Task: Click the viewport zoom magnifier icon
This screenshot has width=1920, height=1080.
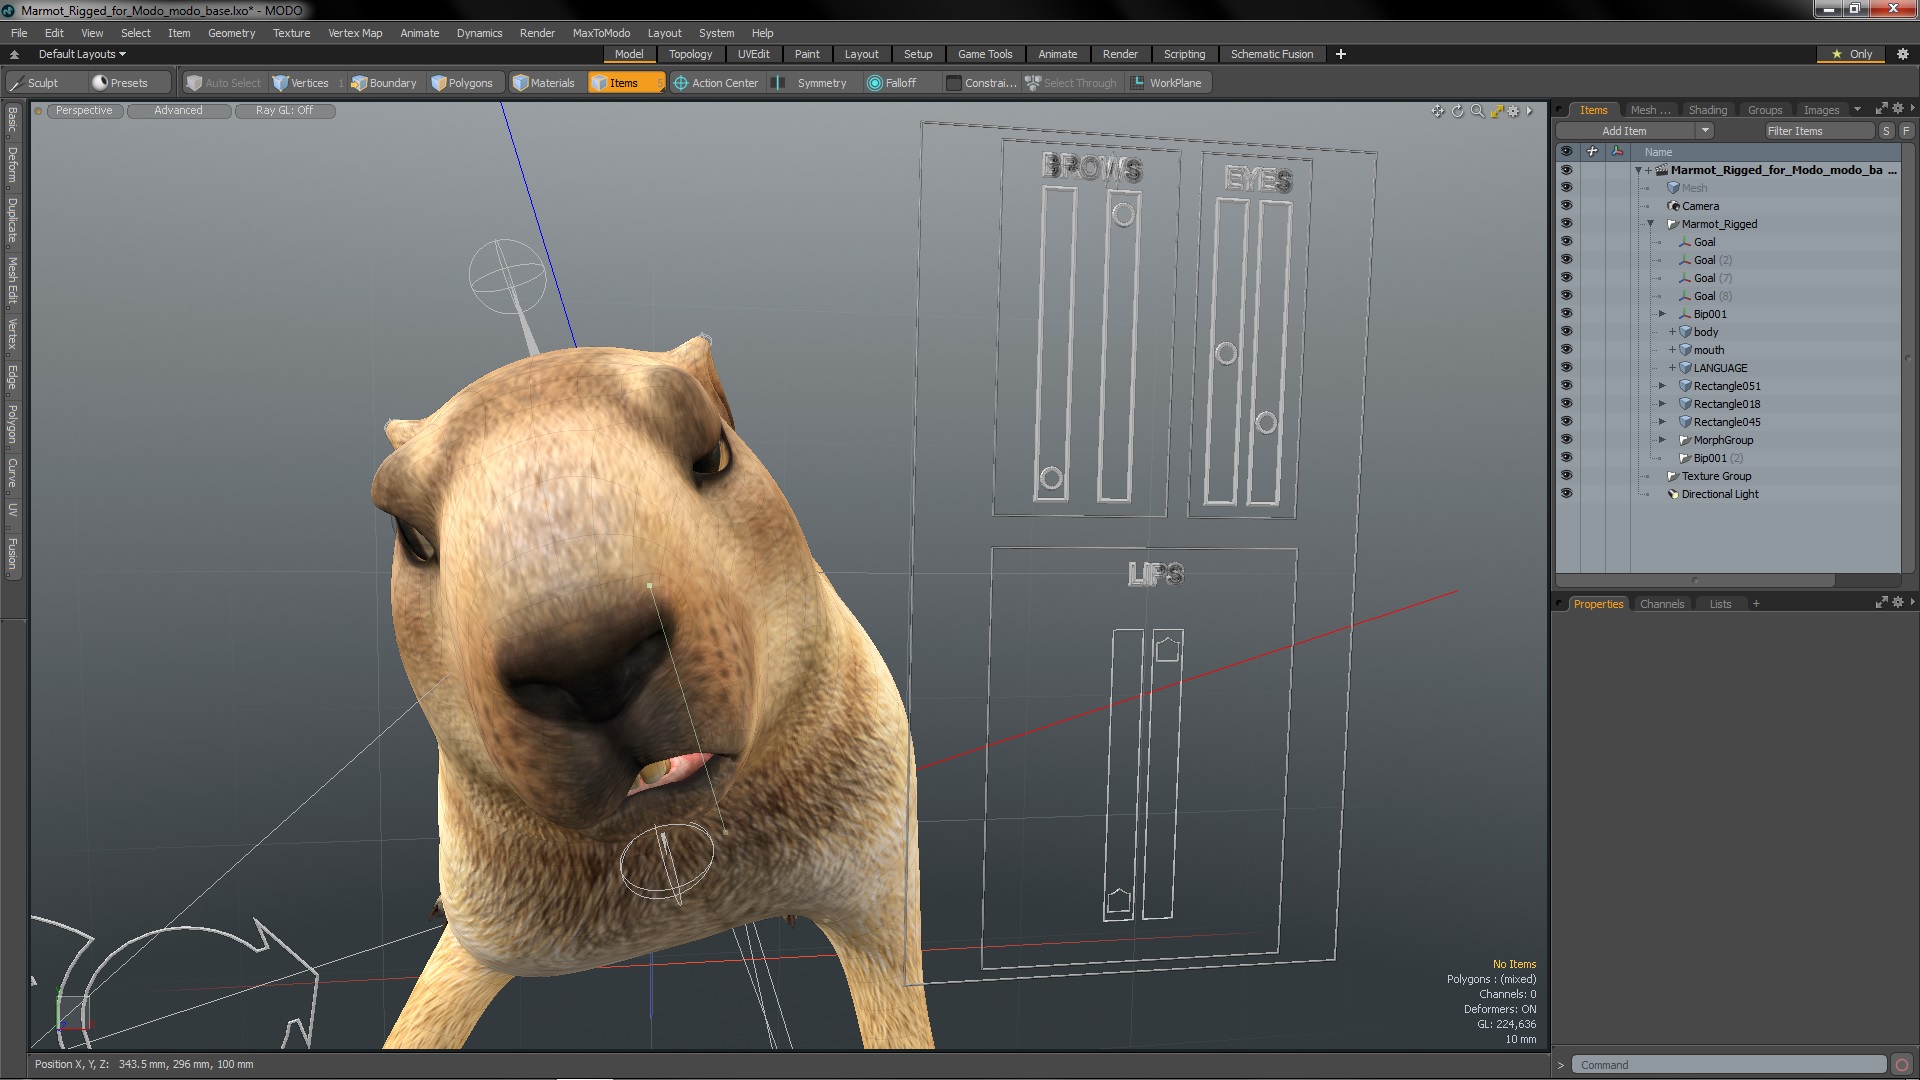Action: [1477, 111]
